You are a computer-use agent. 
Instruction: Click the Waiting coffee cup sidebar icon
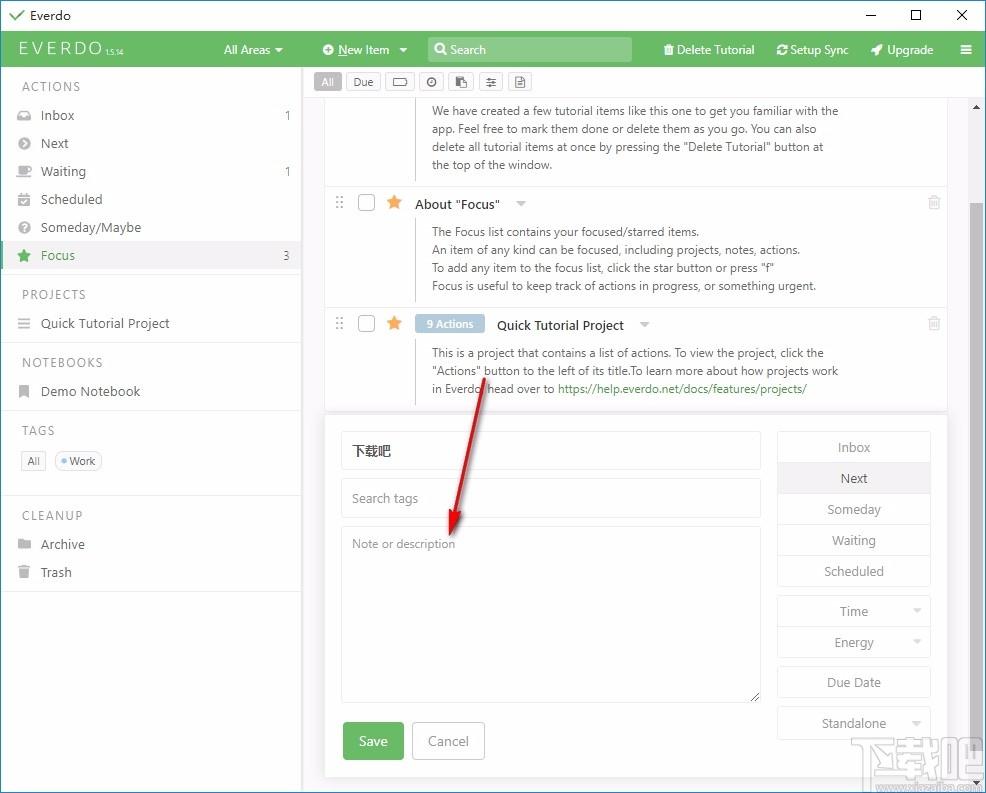pos(24,171)
